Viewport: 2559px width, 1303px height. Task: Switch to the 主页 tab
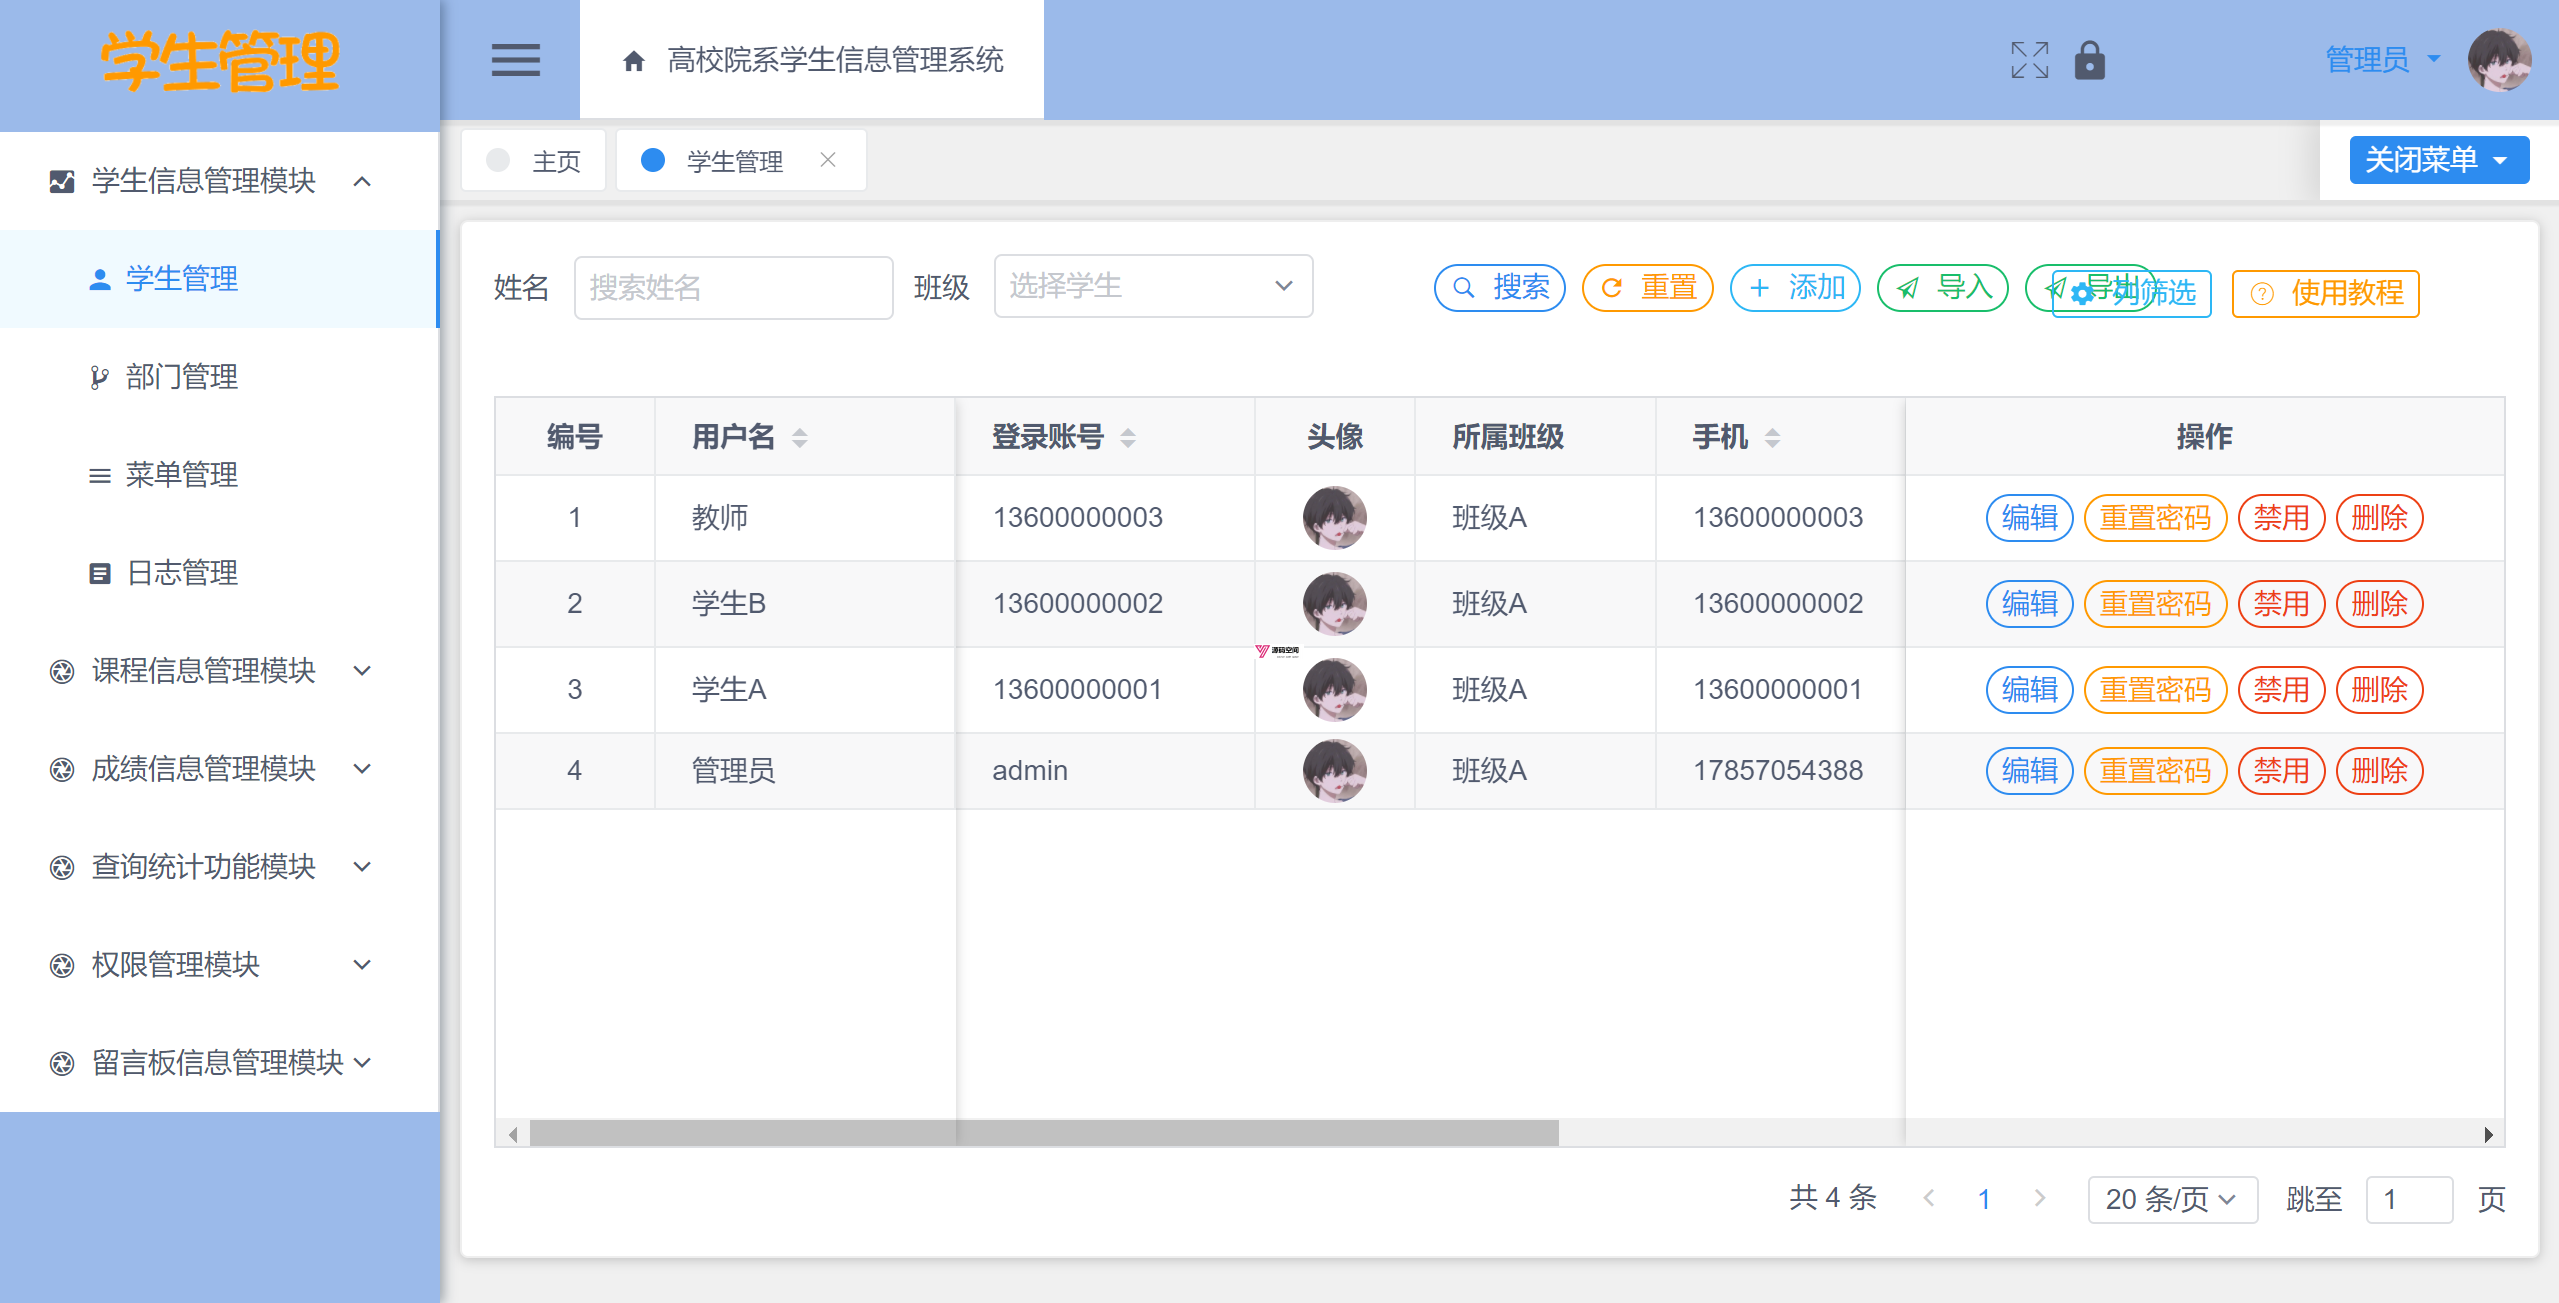533,160
